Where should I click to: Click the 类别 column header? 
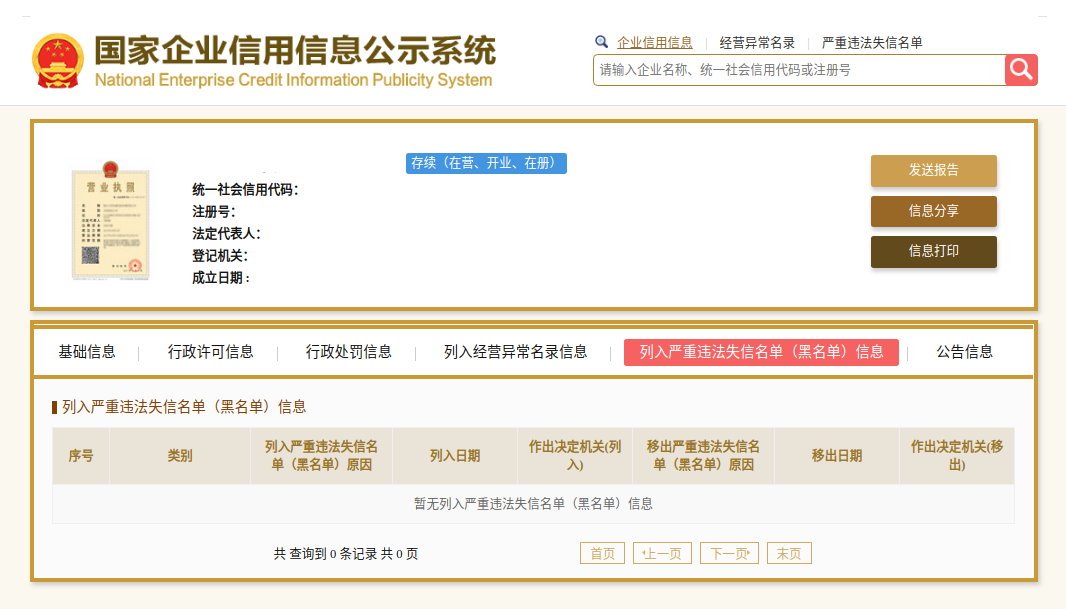pyautogui.click(x=180, y=456)
